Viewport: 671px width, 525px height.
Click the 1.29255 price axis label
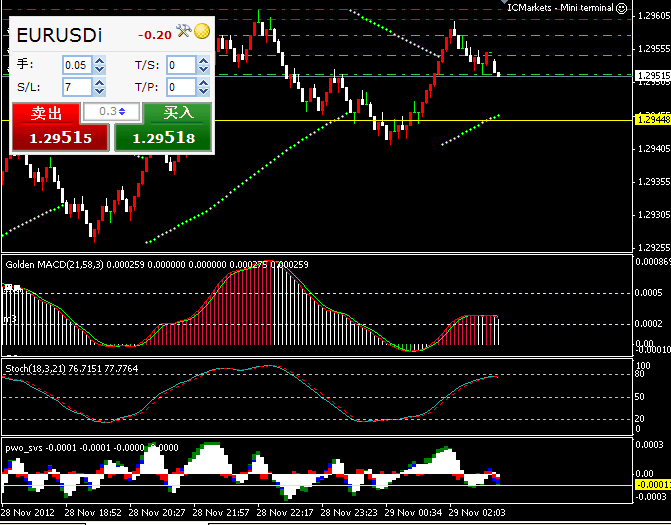[x=653, y=248]
